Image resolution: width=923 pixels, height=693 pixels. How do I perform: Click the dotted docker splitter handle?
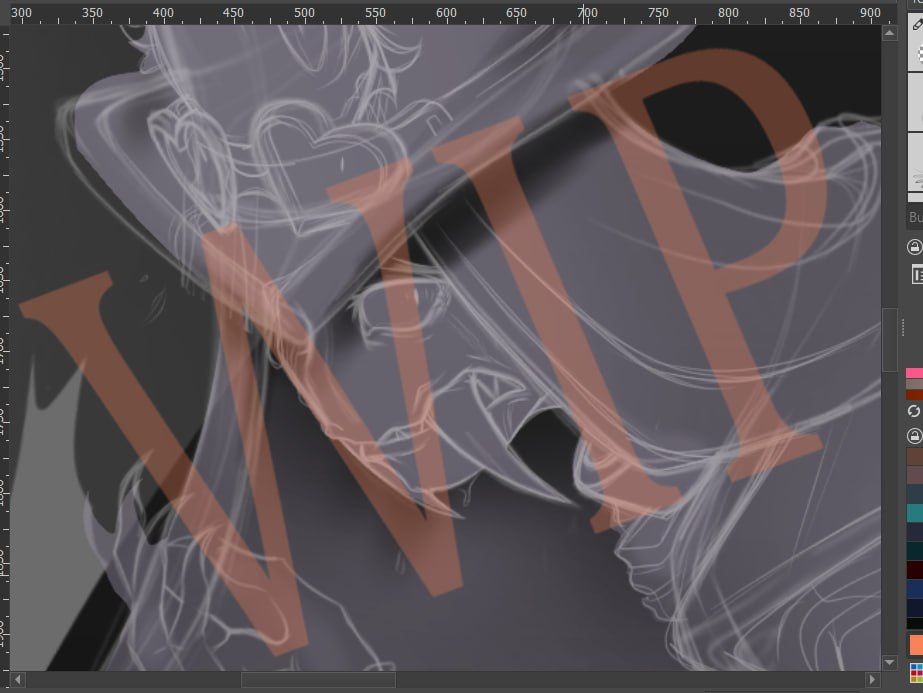(x=903, y=328)
